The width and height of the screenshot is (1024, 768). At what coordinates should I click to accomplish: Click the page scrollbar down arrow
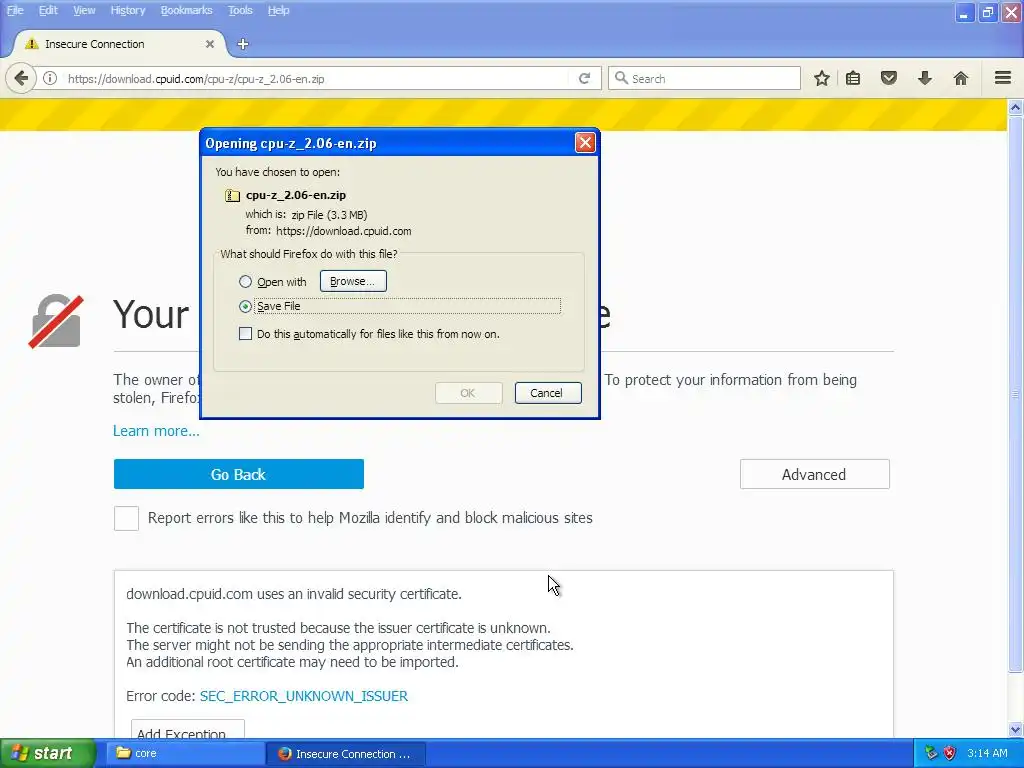(x=1015, y=730)
